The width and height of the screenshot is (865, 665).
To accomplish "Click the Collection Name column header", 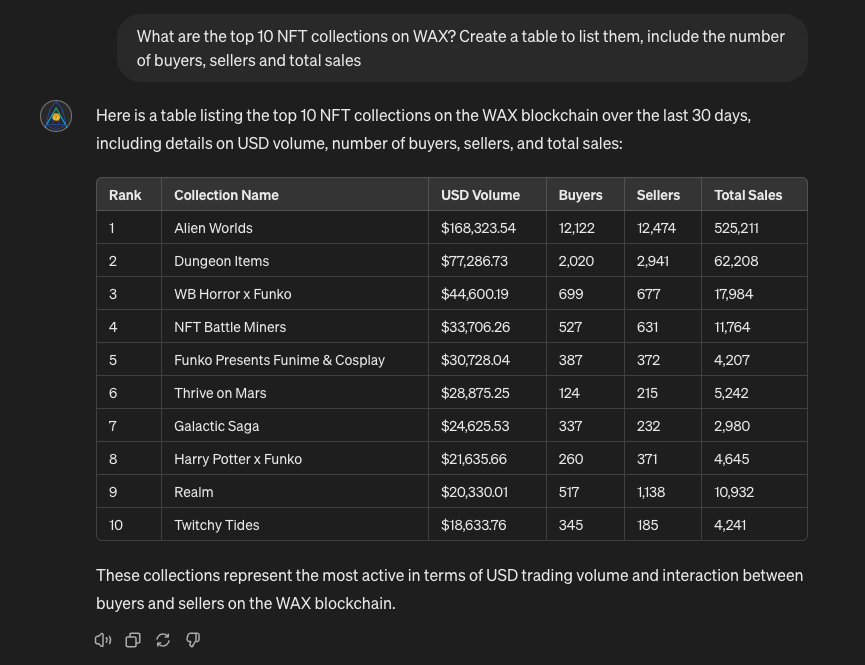I will point(226,195).
